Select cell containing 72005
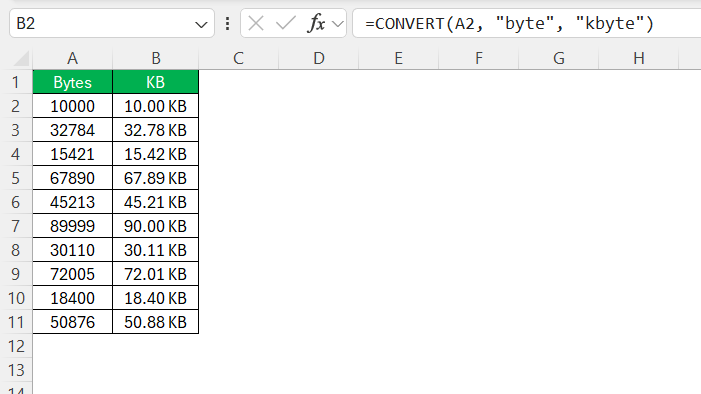Image resolution: width=701 pixels, height=394 pixels. [x=72, y=274]
